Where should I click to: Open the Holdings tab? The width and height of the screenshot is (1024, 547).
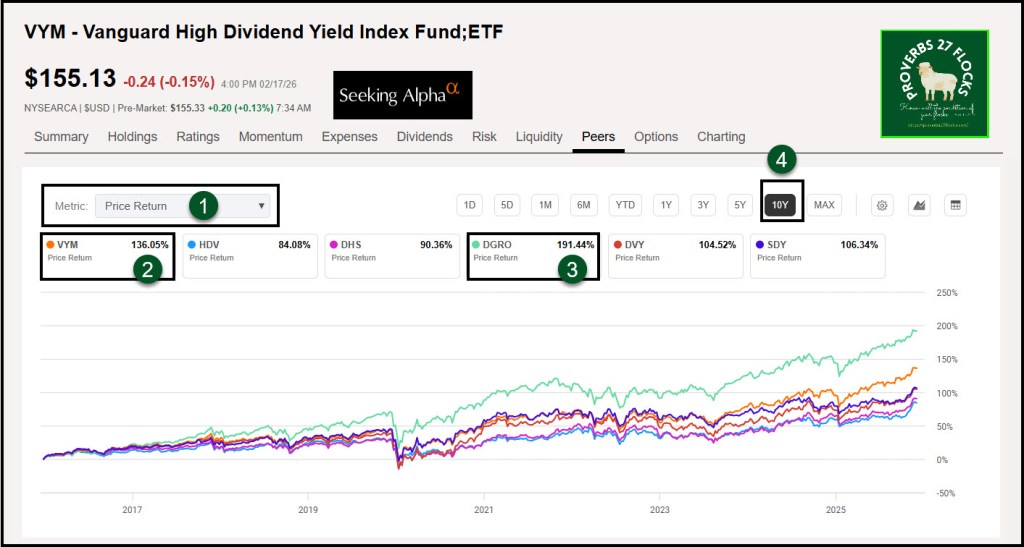132,137
